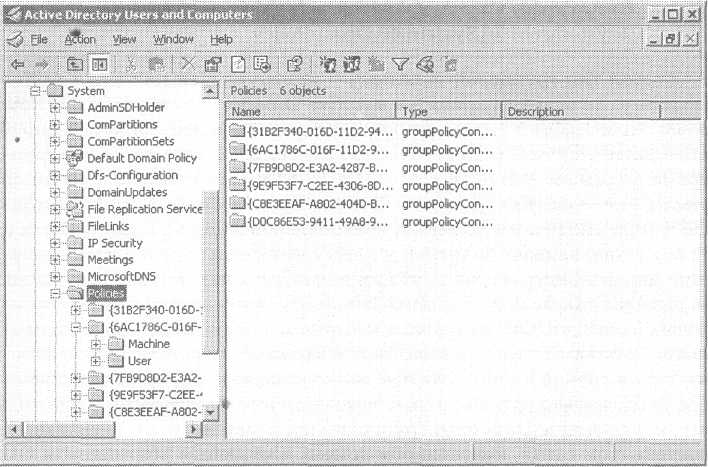Open the View menu
This screenshot has width=708, height=467.
(x=124, y=40)
